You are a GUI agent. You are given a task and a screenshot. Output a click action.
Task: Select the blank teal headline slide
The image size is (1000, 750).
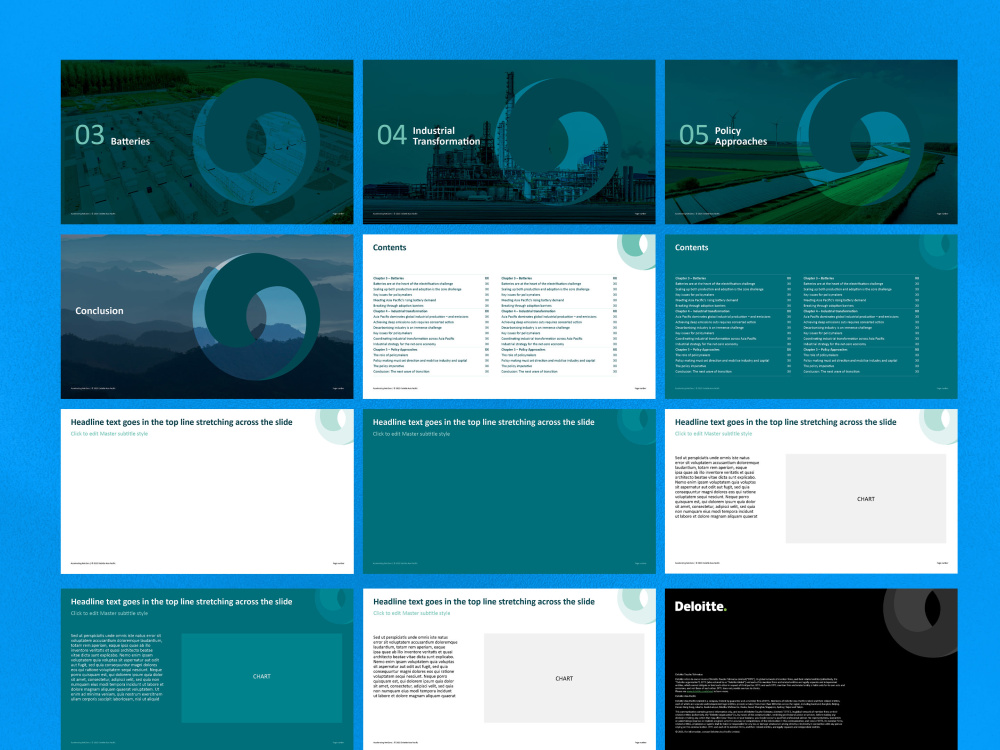[509, 491]
